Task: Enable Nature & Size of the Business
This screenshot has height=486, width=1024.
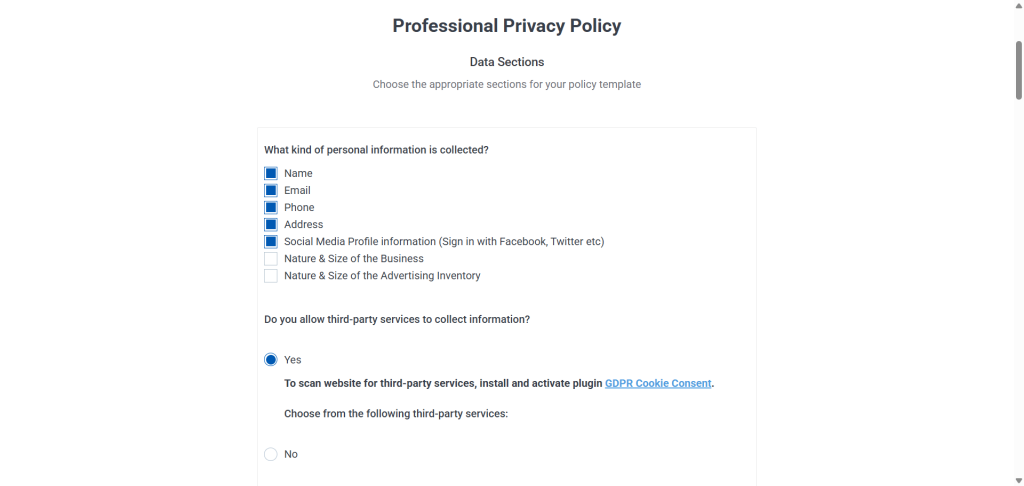Action: pyautogui.click(x=271, y=258)
